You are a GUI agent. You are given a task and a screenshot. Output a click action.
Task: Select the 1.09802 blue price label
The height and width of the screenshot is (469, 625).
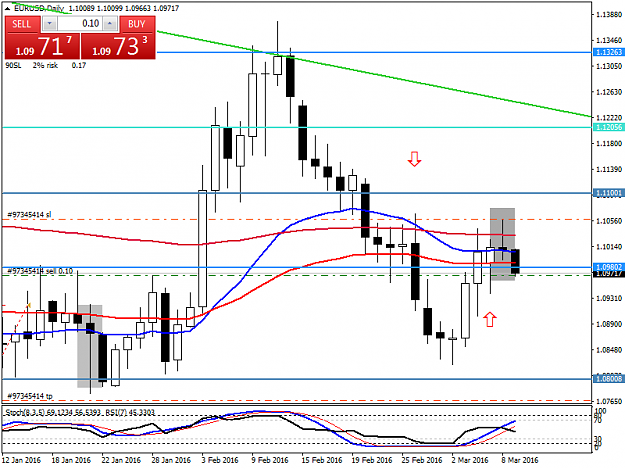pyautogui.click(x=608, y=267)
